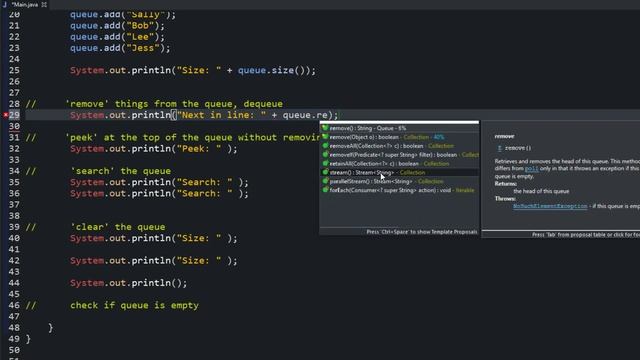
Task: Select forEach(Consumer action) proposal
Action: coord(399,190)
